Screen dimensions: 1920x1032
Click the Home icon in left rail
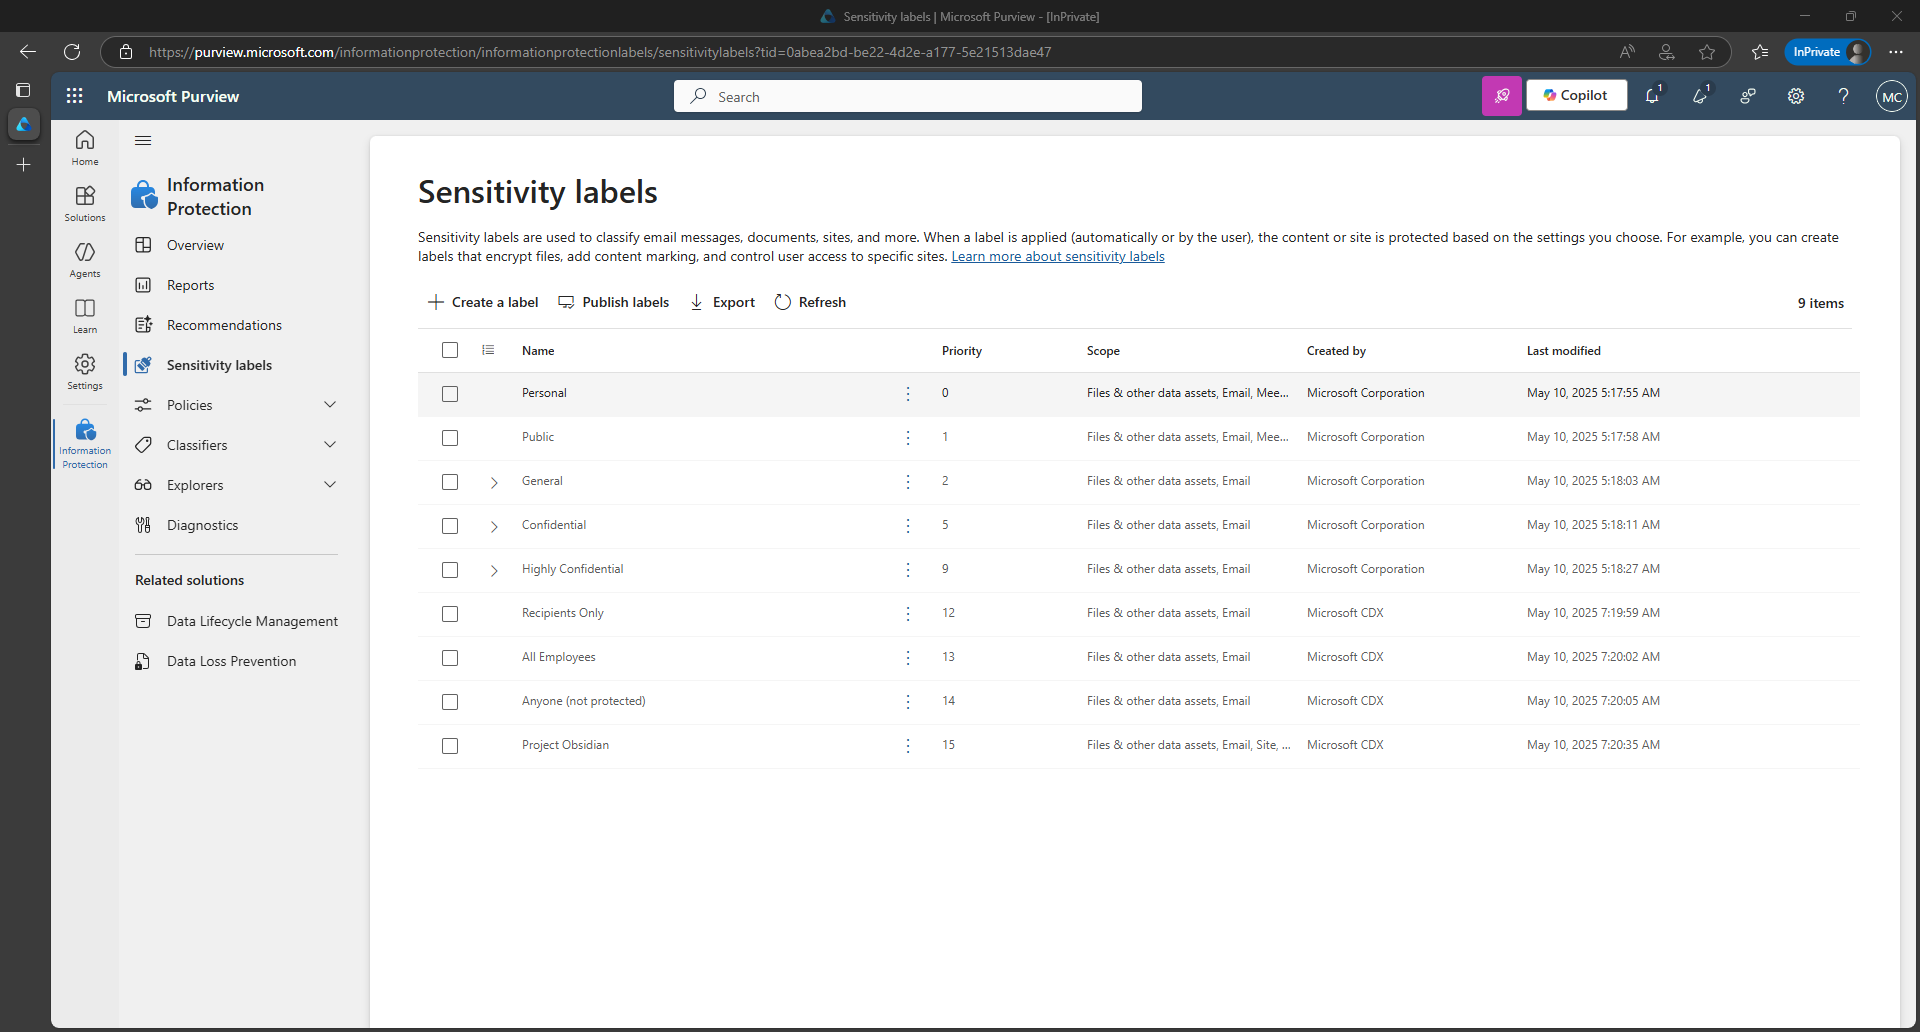(85, 147)
